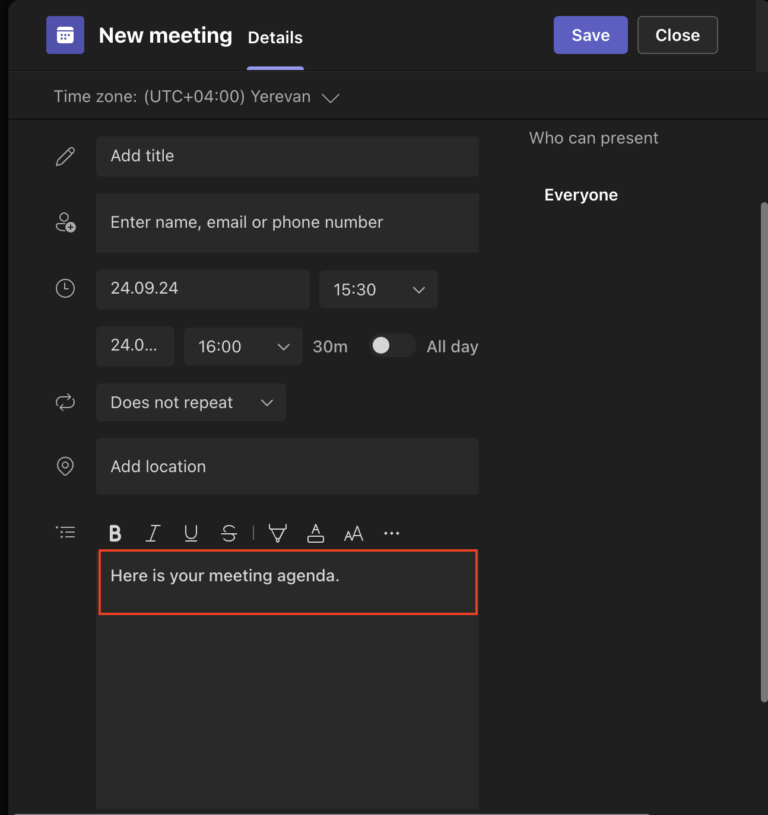
Task: Expand the Does not repeat dropdown
Action: (x=191, y=402)
